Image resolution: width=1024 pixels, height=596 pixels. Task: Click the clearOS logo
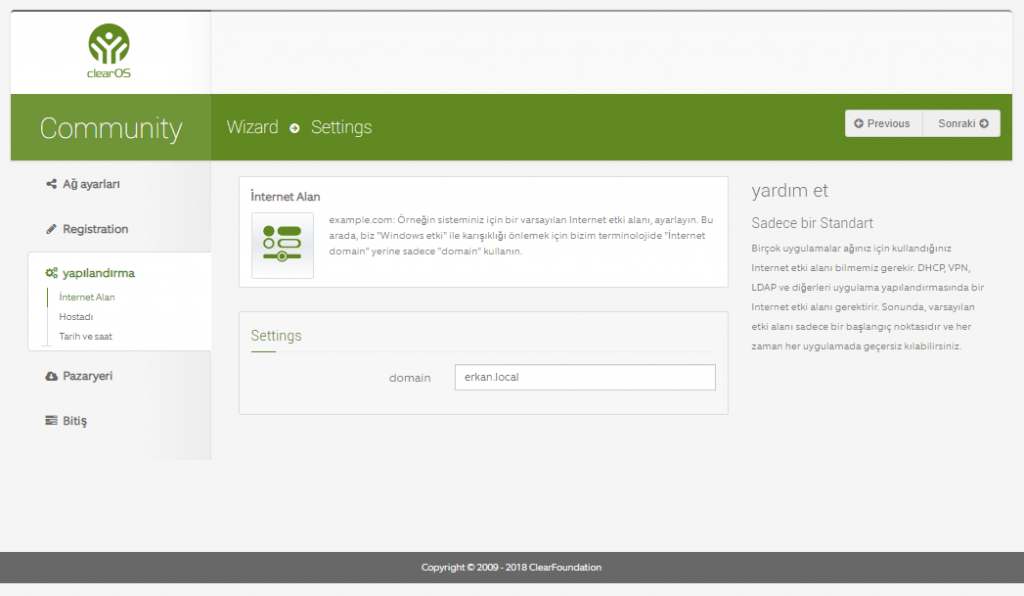[109, 51]
